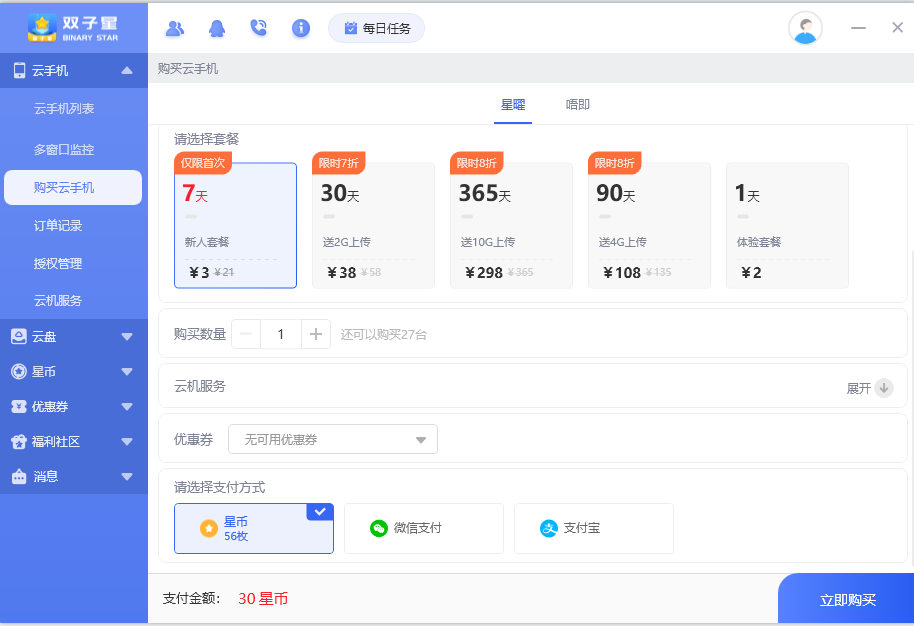Collapse the 云手机 sidebar section
The height and width of the screenshot is (626, 914).
[127, 71]
